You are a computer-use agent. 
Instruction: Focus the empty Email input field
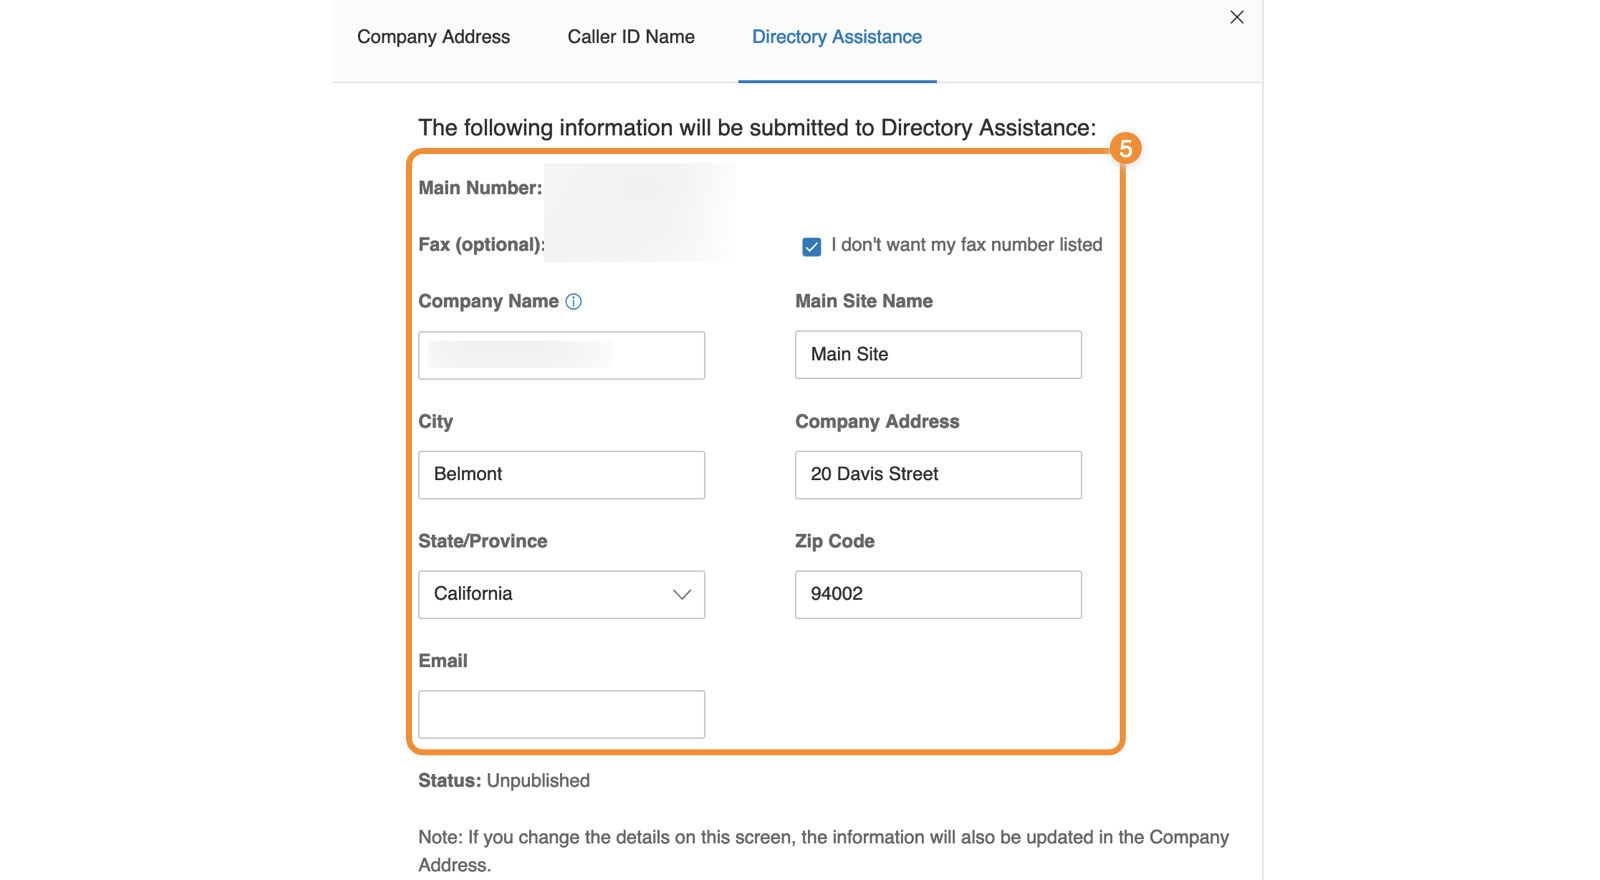pos(561,715)
